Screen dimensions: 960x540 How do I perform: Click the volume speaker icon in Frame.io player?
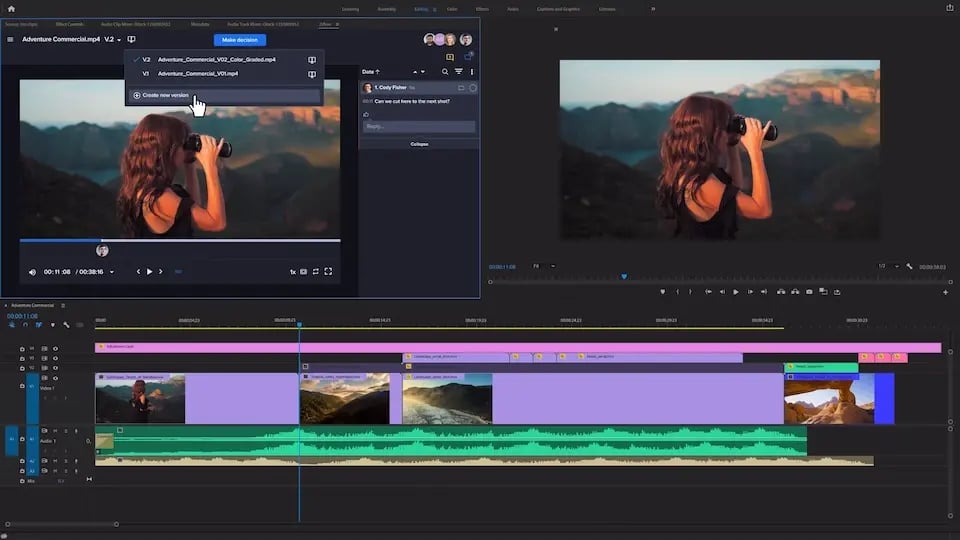click(x=32, y=272)
